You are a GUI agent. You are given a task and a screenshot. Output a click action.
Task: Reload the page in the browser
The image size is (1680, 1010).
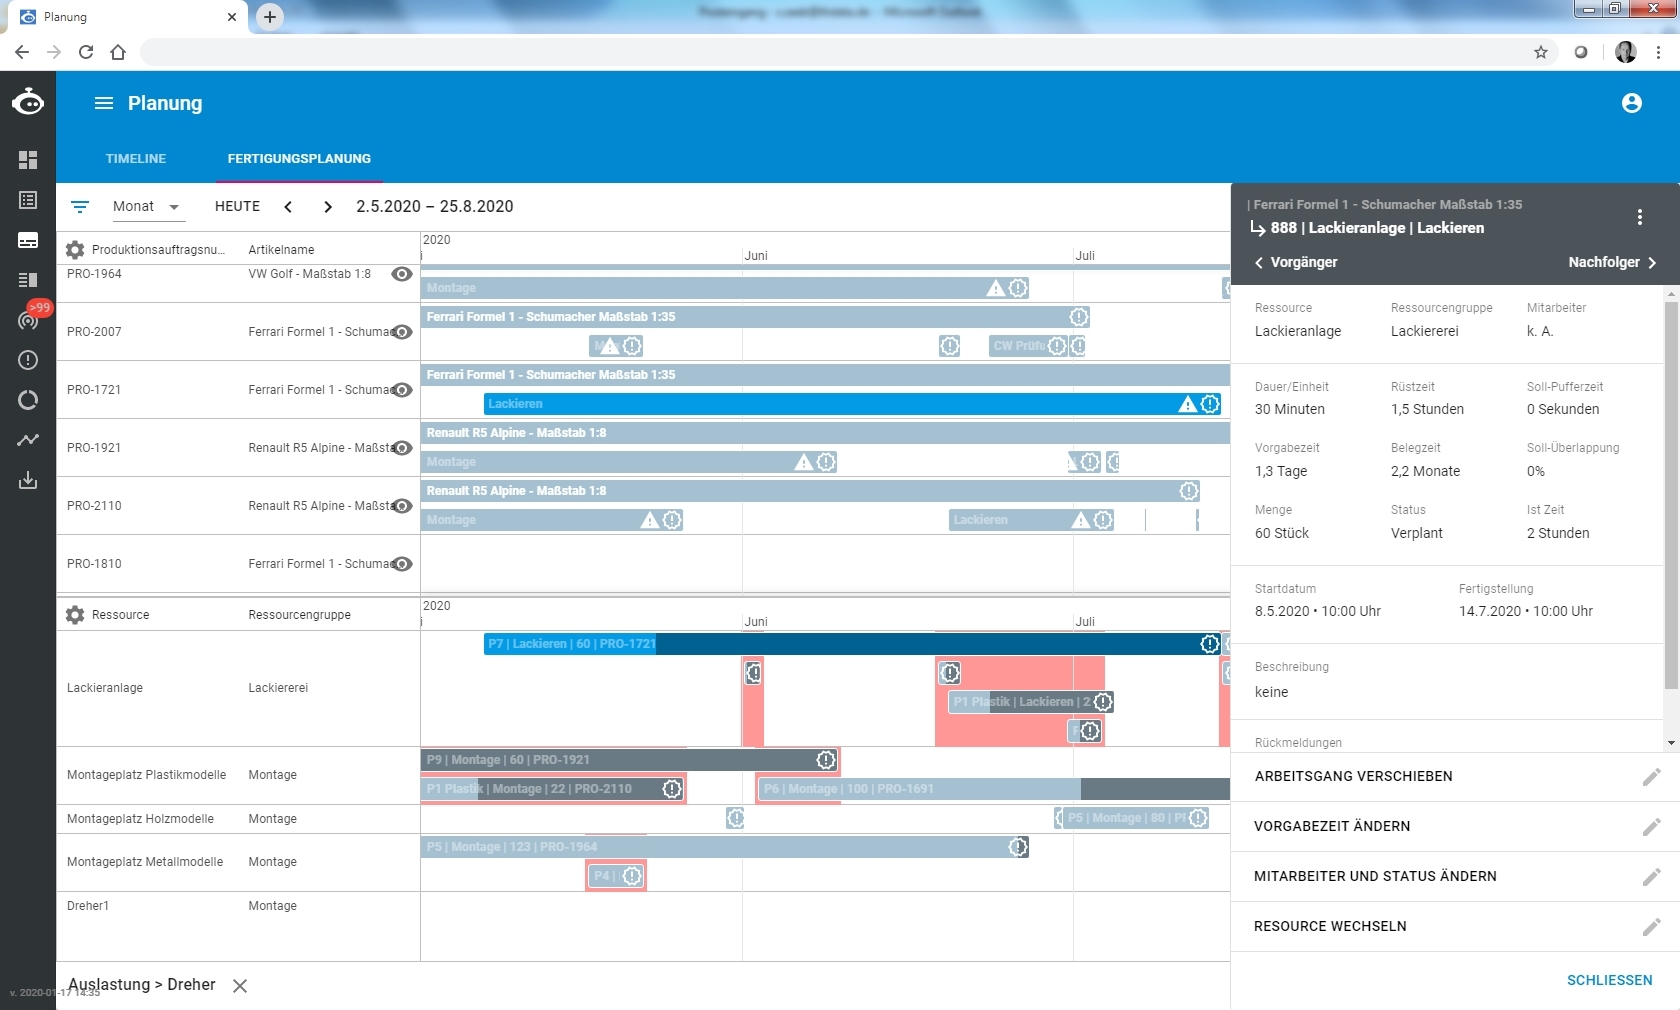pos(86,52)
